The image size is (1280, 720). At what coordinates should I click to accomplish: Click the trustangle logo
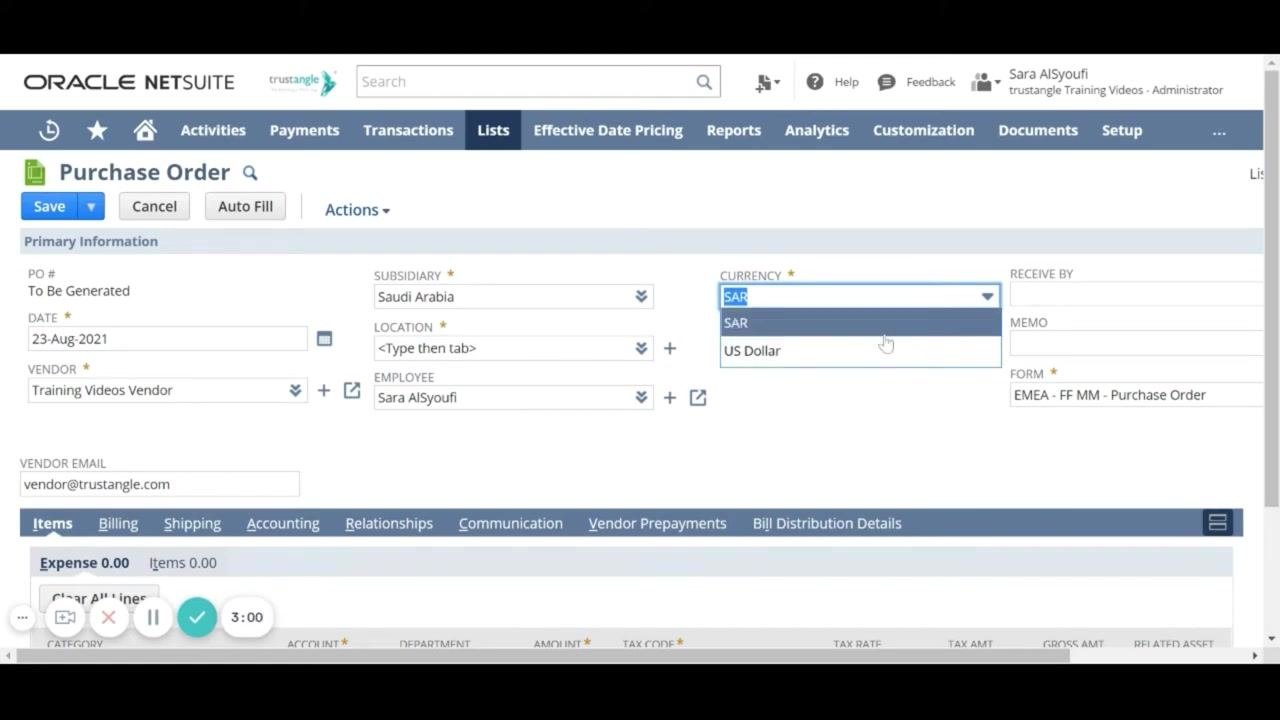click(x=303, y=82)
